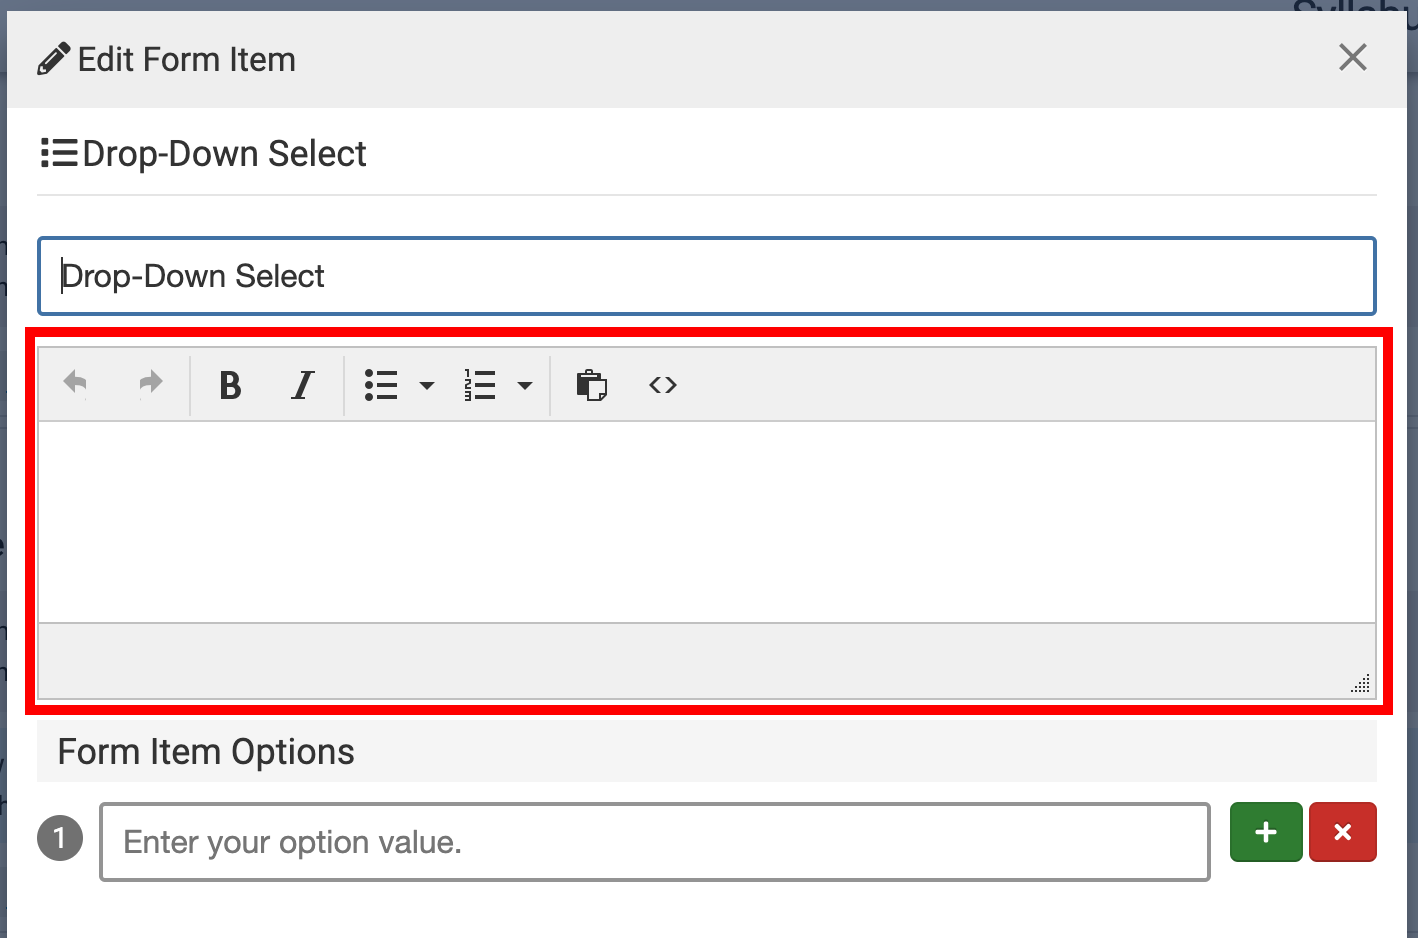
Task: Add a new option with green plus button
Action: pyautogui.click(x=1266, y=832)
